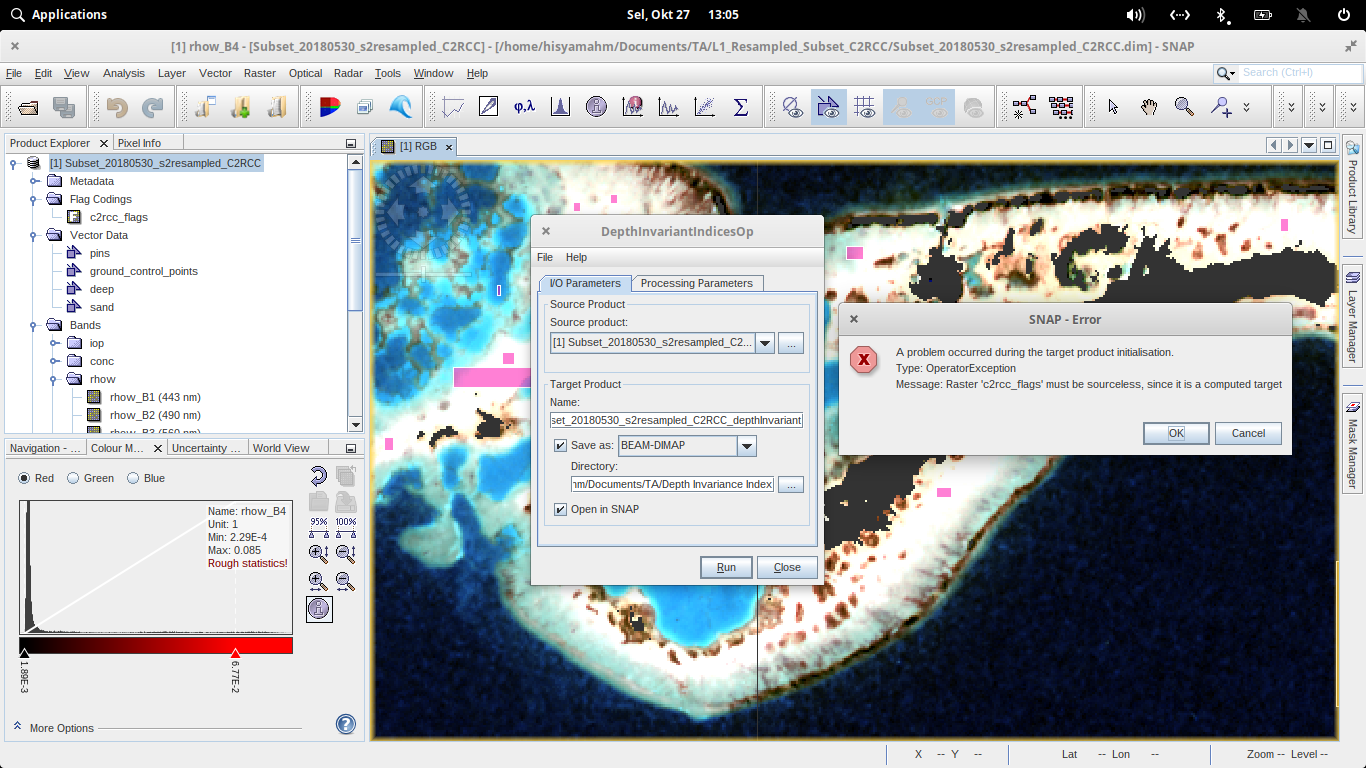Expand the iop band group
This screenshot has height=768, width=1366.
55,343
